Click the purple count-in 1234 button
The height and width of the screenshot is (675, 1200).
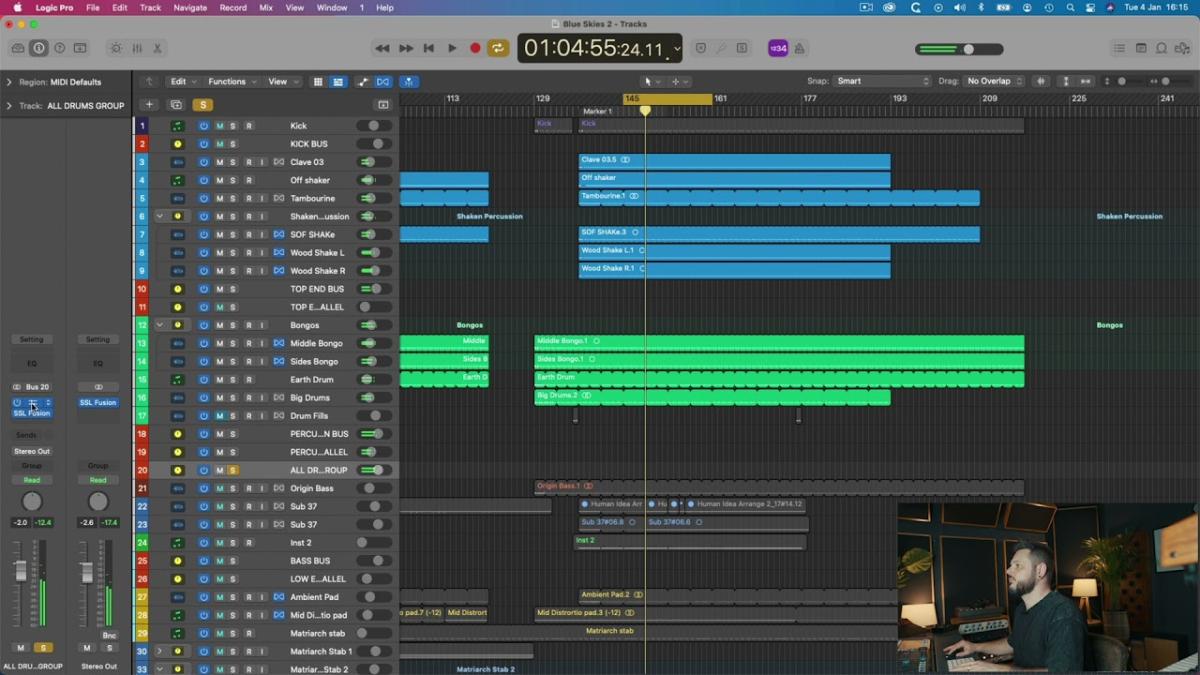tap(778, 48)
